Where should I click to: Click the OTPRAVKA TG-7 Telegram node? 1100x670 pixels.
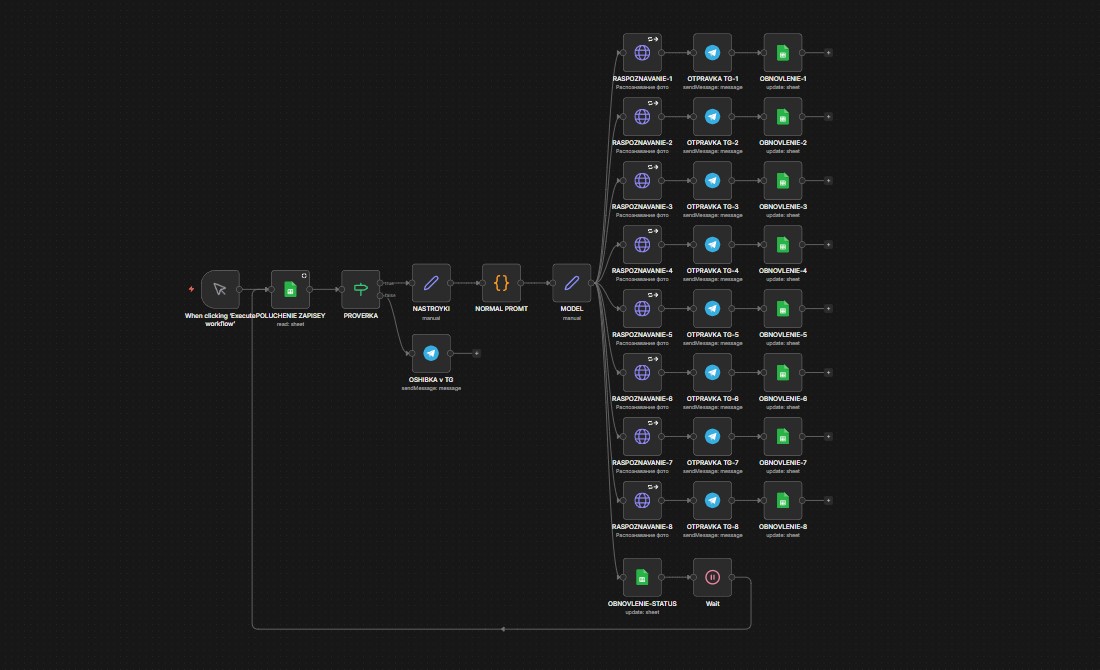tap(712, 437)
